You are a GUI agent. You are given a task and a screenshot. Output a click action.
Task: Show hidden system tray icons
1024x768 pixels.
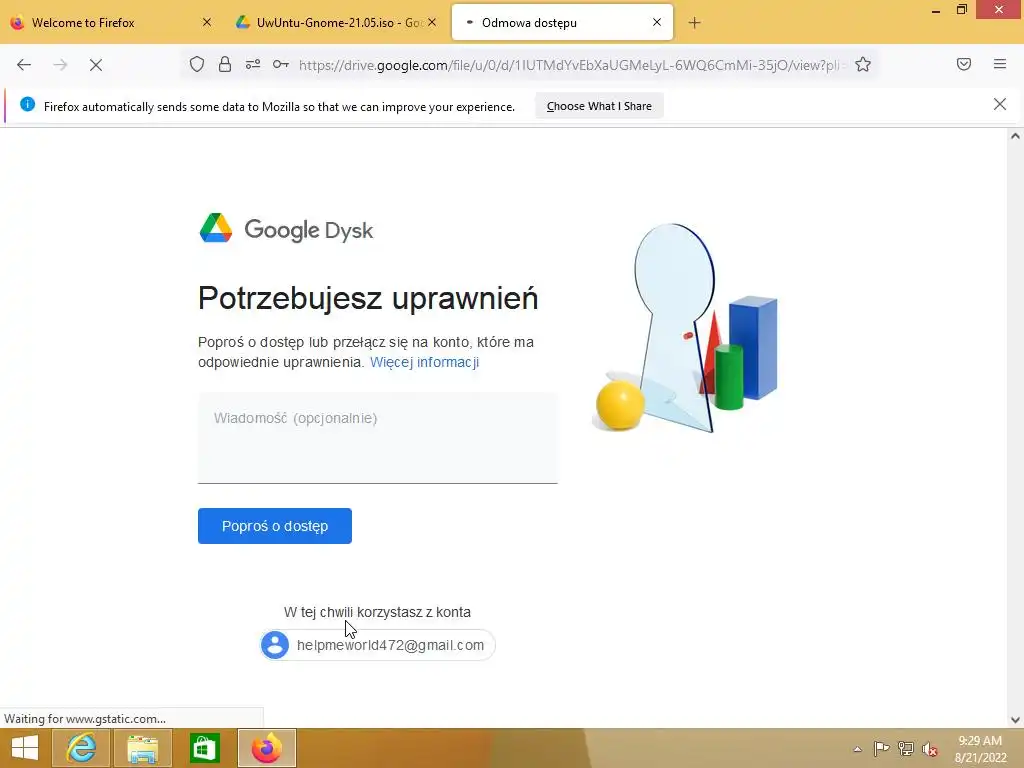pos(857,749)
